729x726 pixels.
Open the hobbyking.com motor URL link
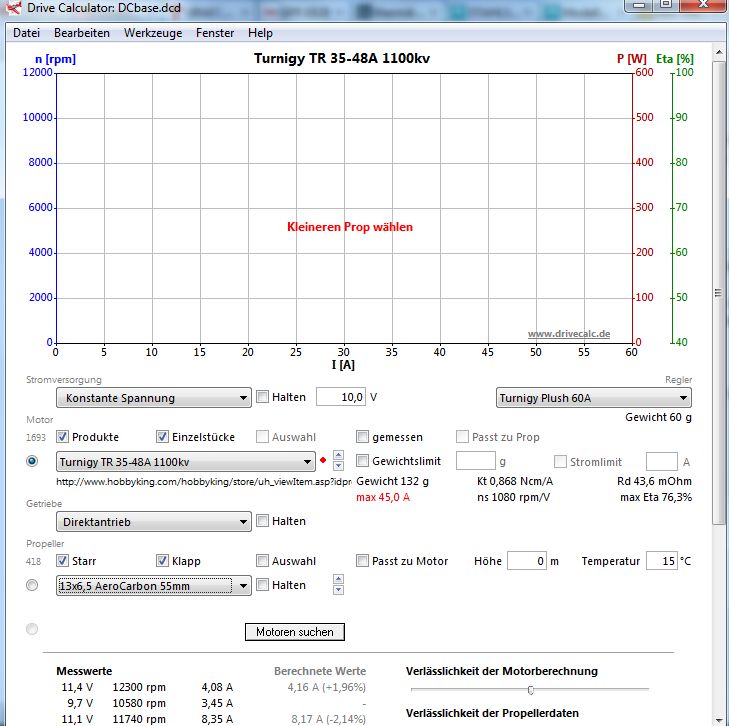pyautogui.click(x=204, y=482)
